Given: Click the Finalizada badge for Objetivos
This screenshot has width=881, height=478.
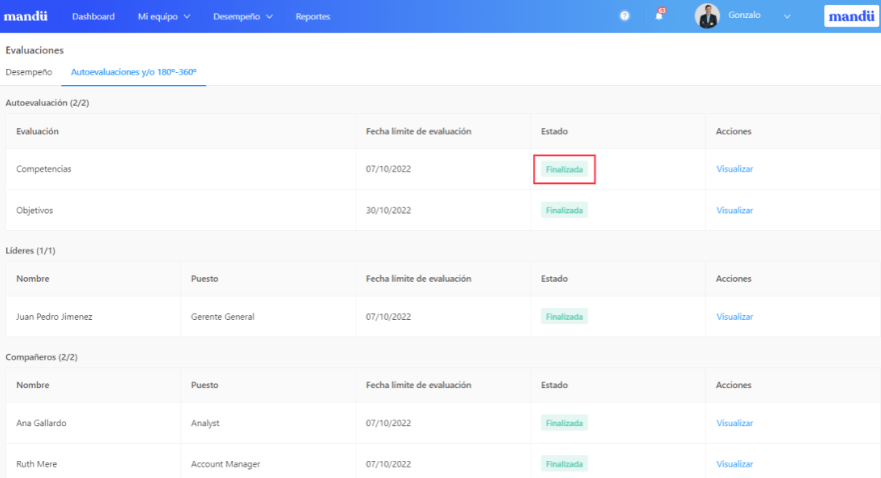Looking at the screenshot, I should click(x=564, y=210).
